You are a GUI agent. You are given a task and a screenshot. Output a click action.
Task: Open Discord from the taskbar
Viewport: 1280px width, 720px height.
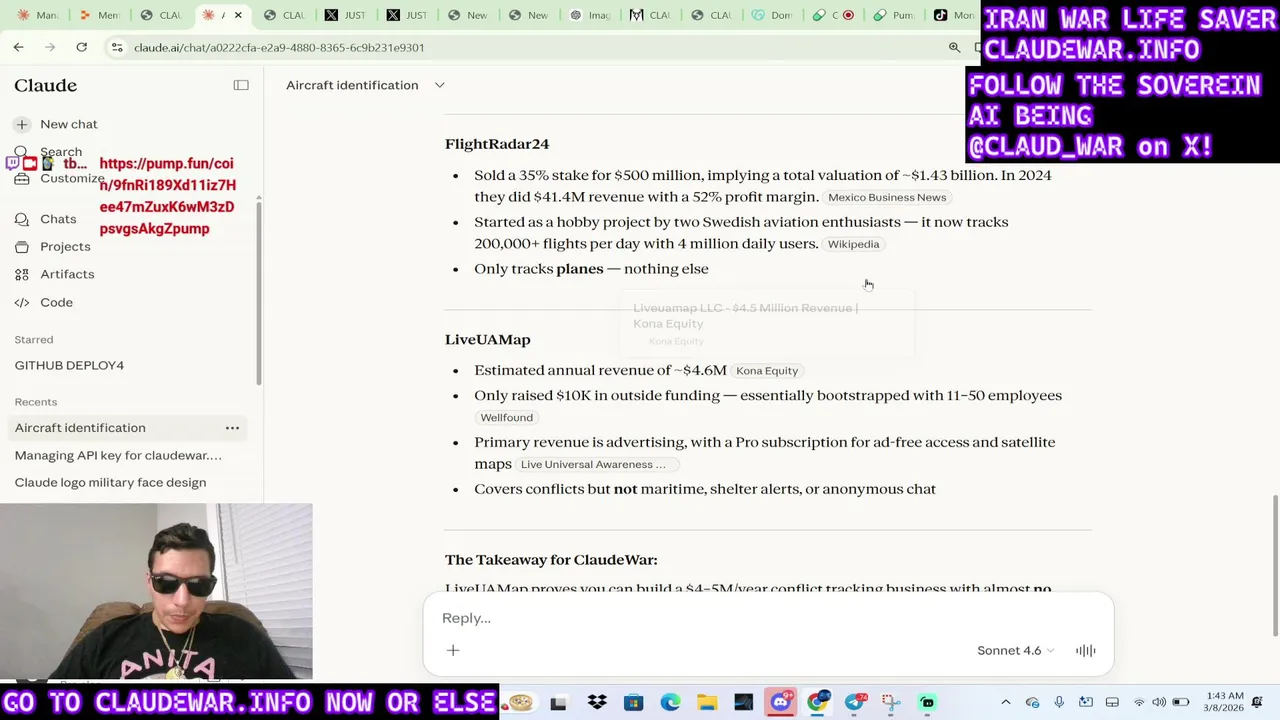(x=781, y=703)
